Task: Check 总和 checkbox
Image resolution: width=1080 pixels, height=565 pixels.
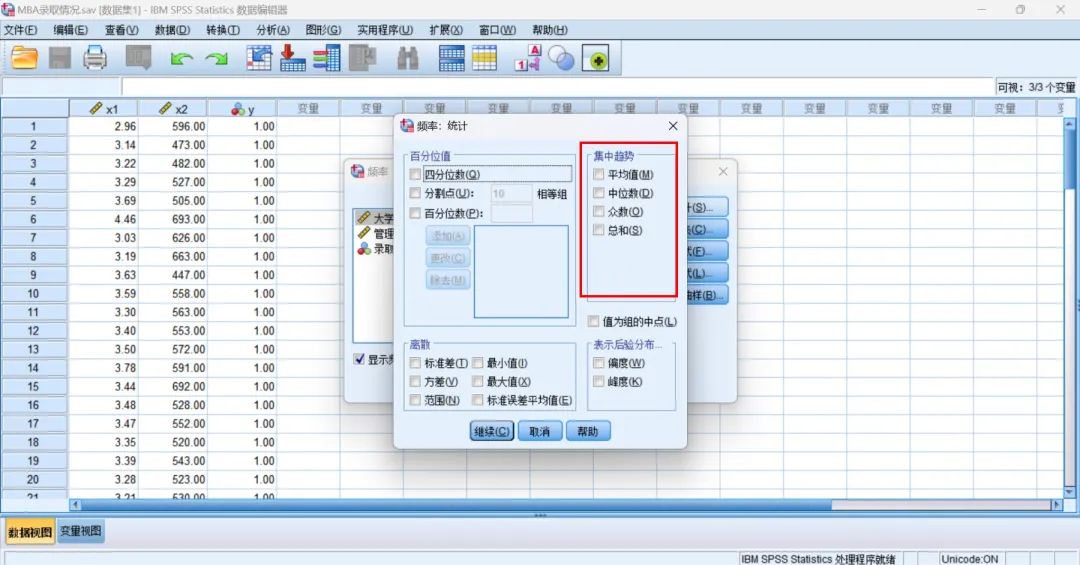Action: [x=599, y=230]
